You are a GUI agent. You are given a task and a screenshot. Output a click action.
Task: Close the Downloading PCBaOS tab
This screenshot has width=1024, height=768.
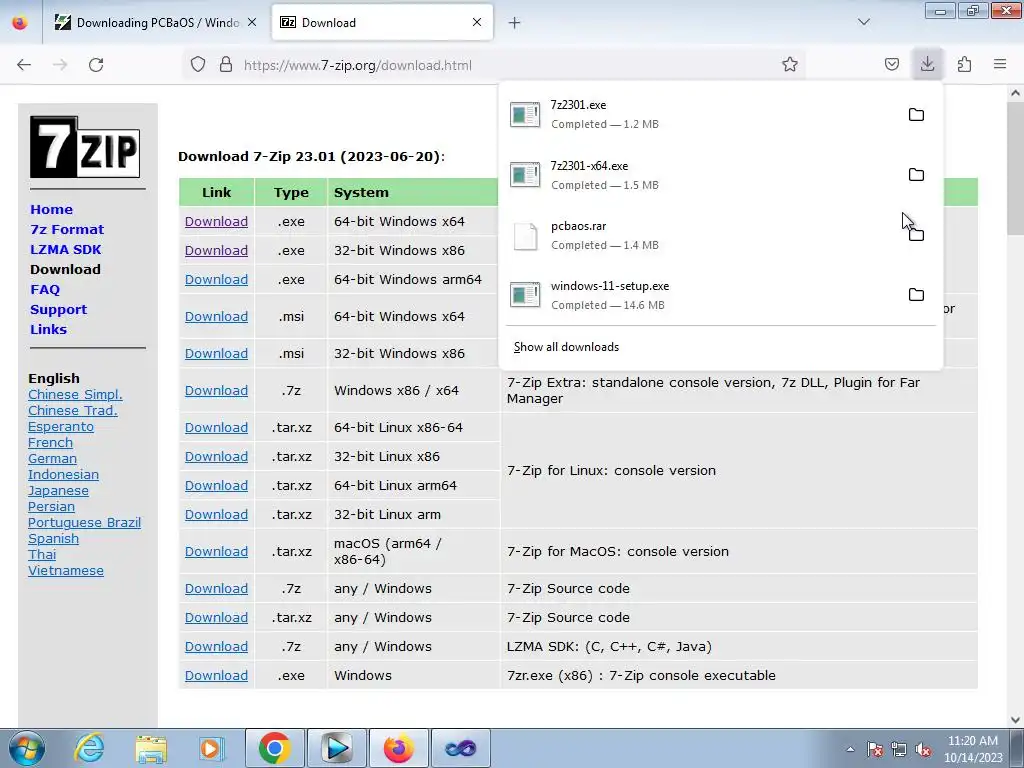pos(252,22)
